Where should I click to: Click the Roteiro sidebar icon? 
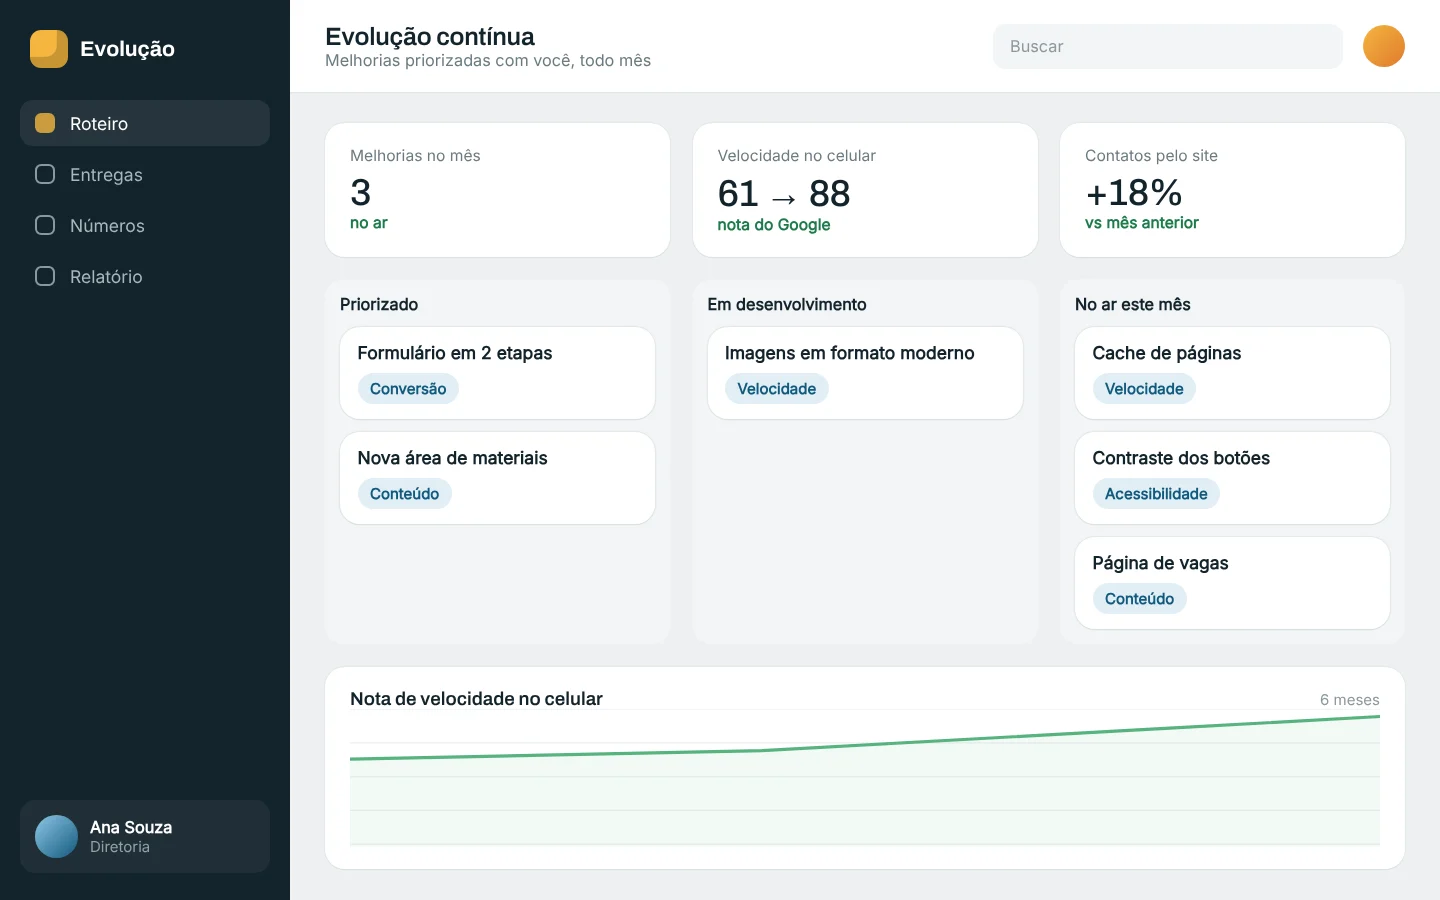coord(45,123)
